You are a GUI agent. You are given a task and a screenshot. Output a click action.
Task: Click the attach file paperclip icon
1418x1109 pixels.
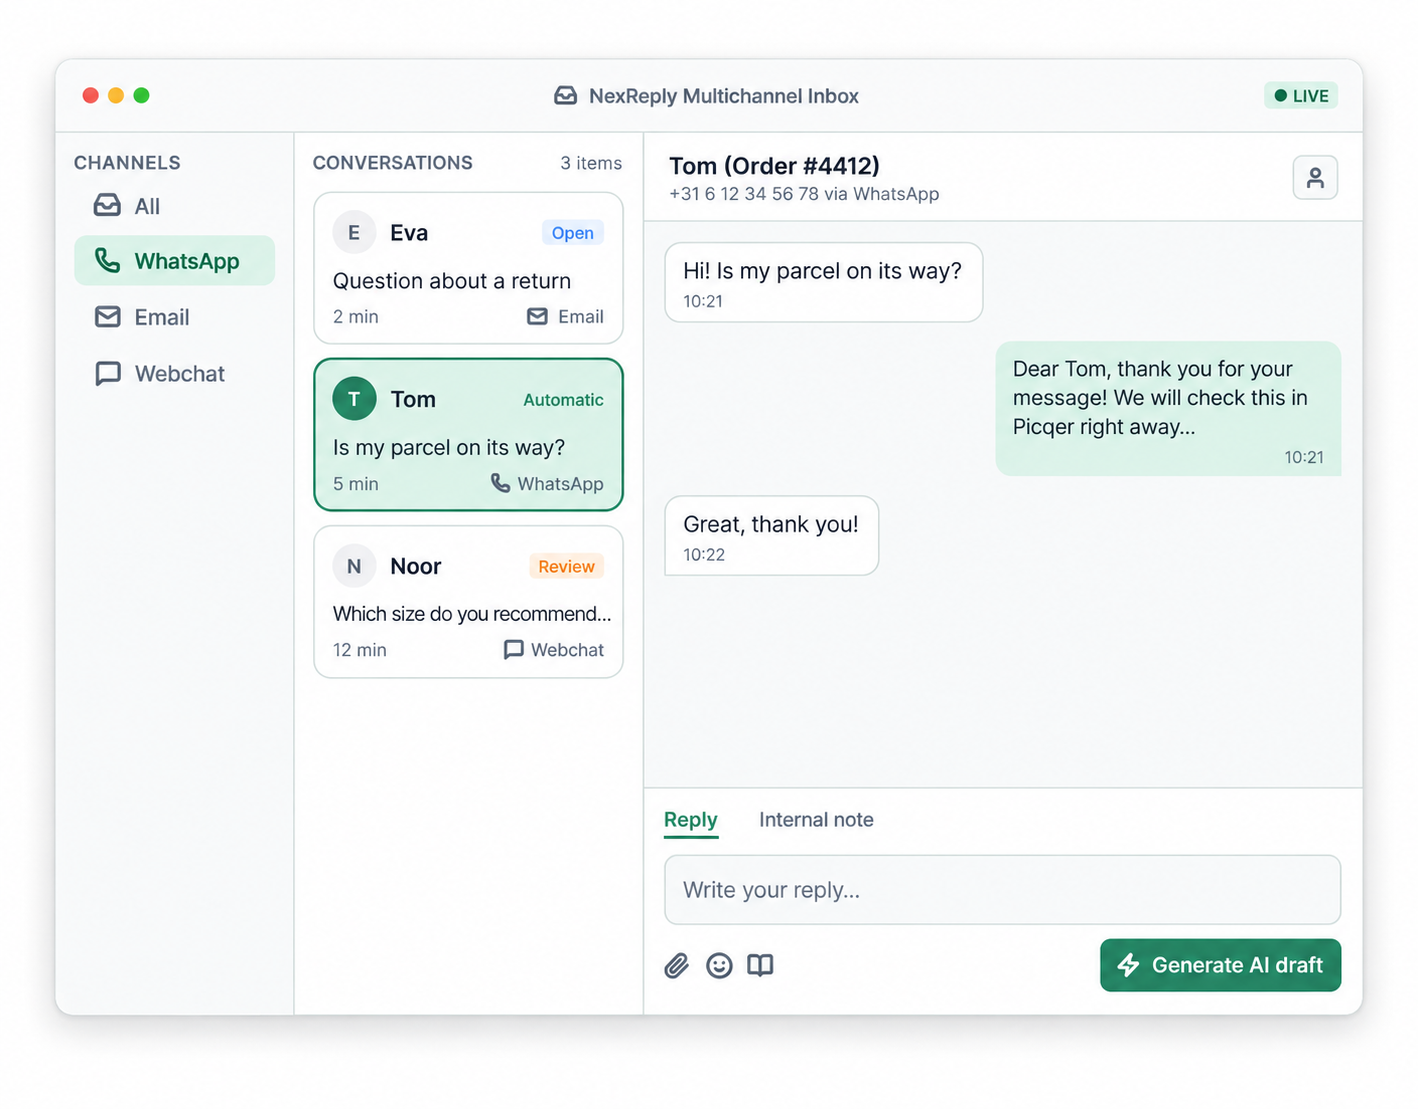pyautogui.click(x=677, y=966)
